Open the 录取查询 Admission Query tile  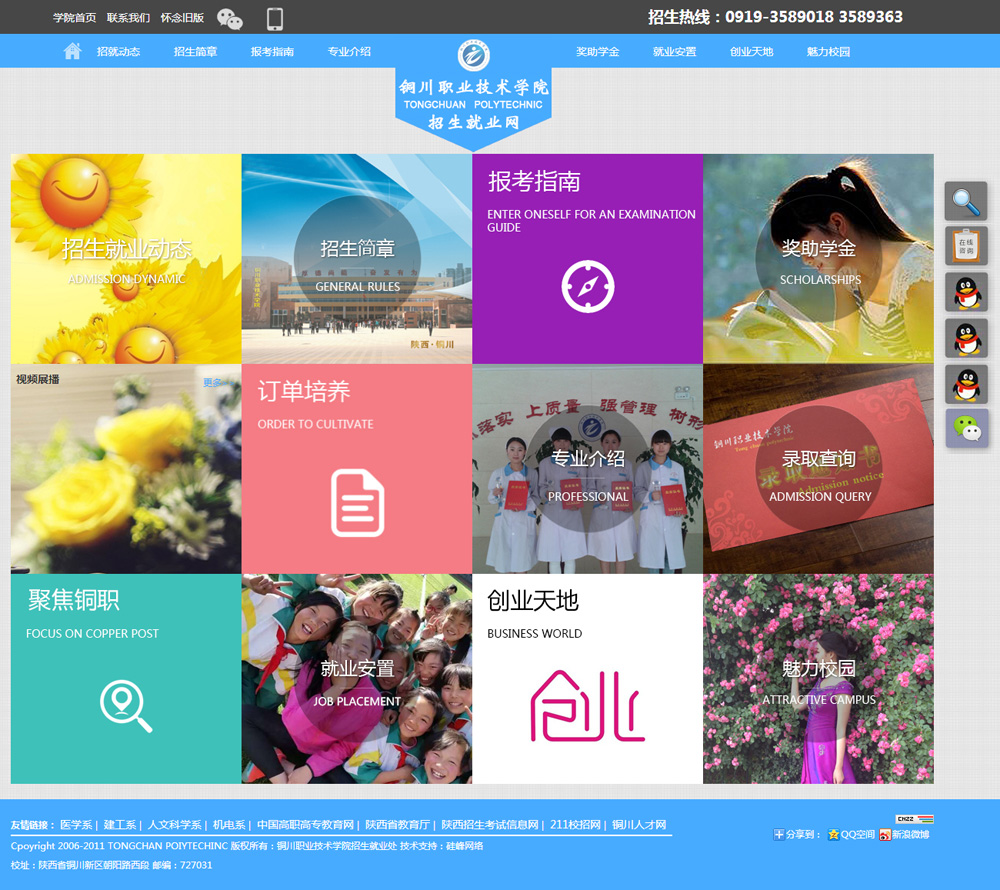818,469
